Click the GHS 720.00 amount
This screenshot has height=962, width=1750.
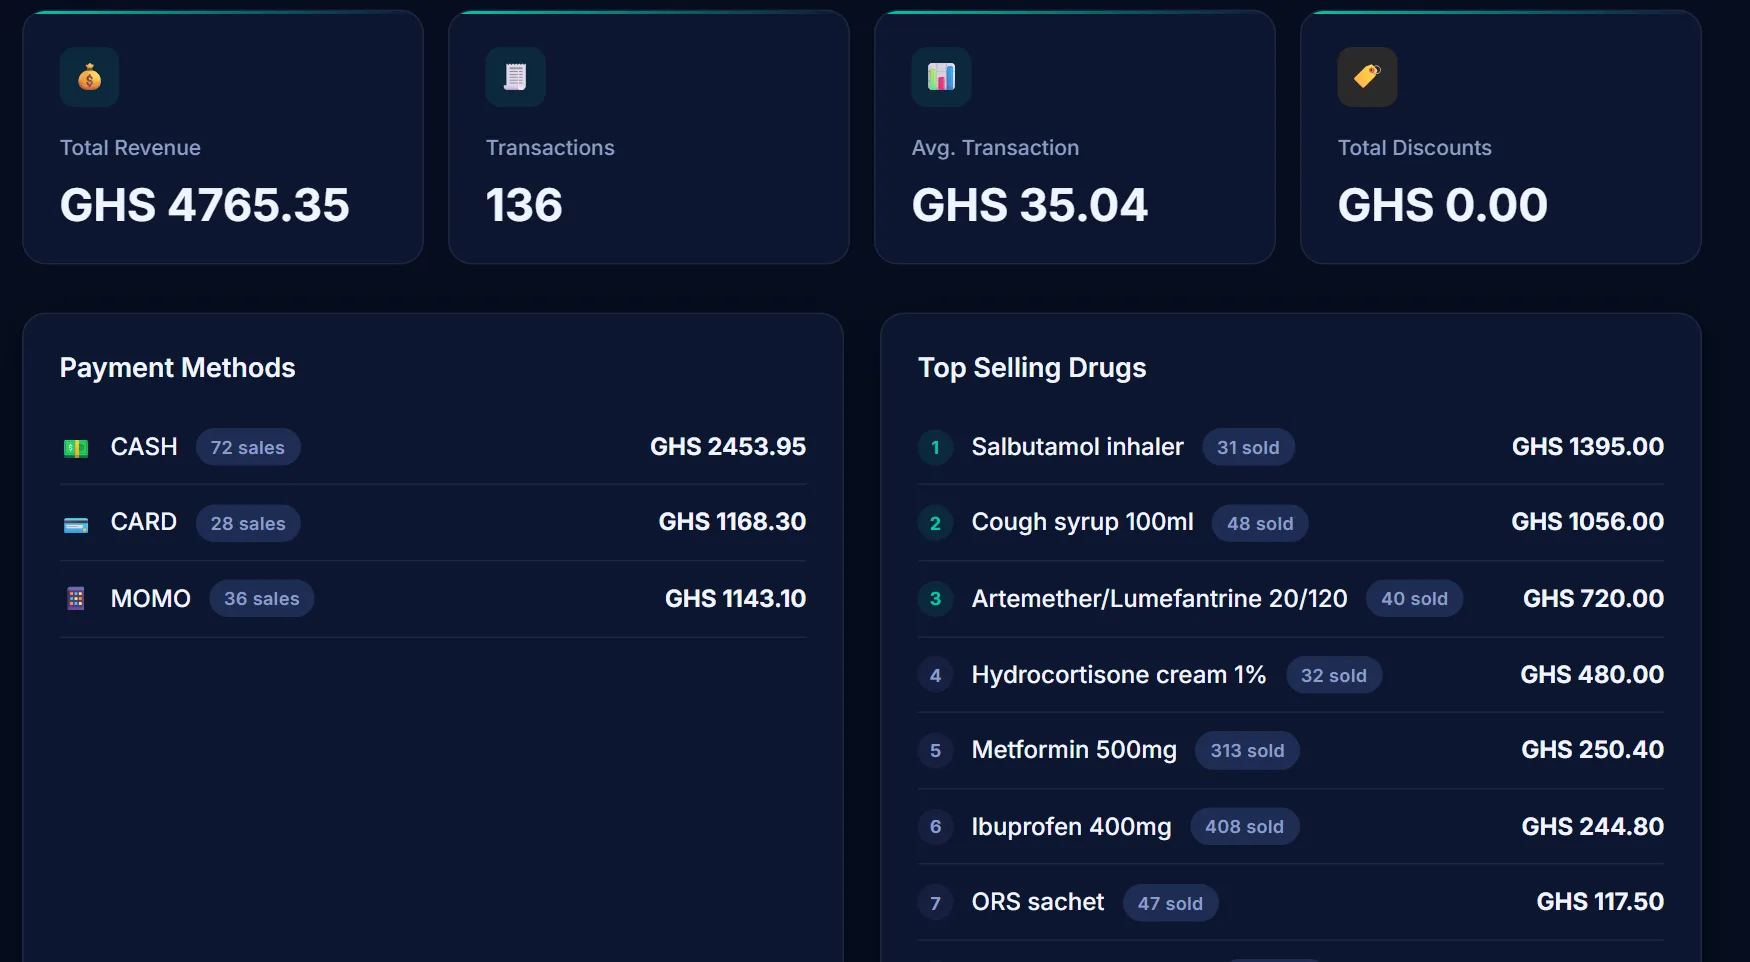tap(1594, 599)
